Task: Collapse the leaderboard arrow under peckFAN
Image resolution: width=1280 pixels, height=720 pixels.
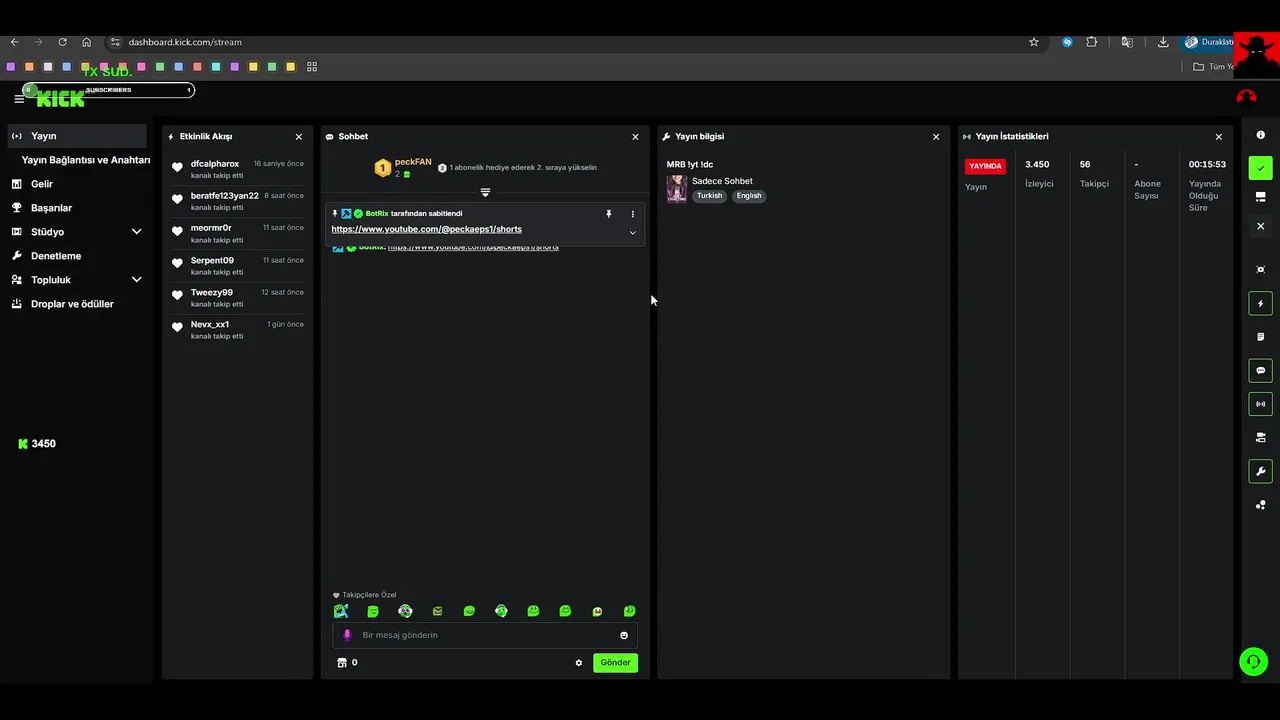Action: 485,192
